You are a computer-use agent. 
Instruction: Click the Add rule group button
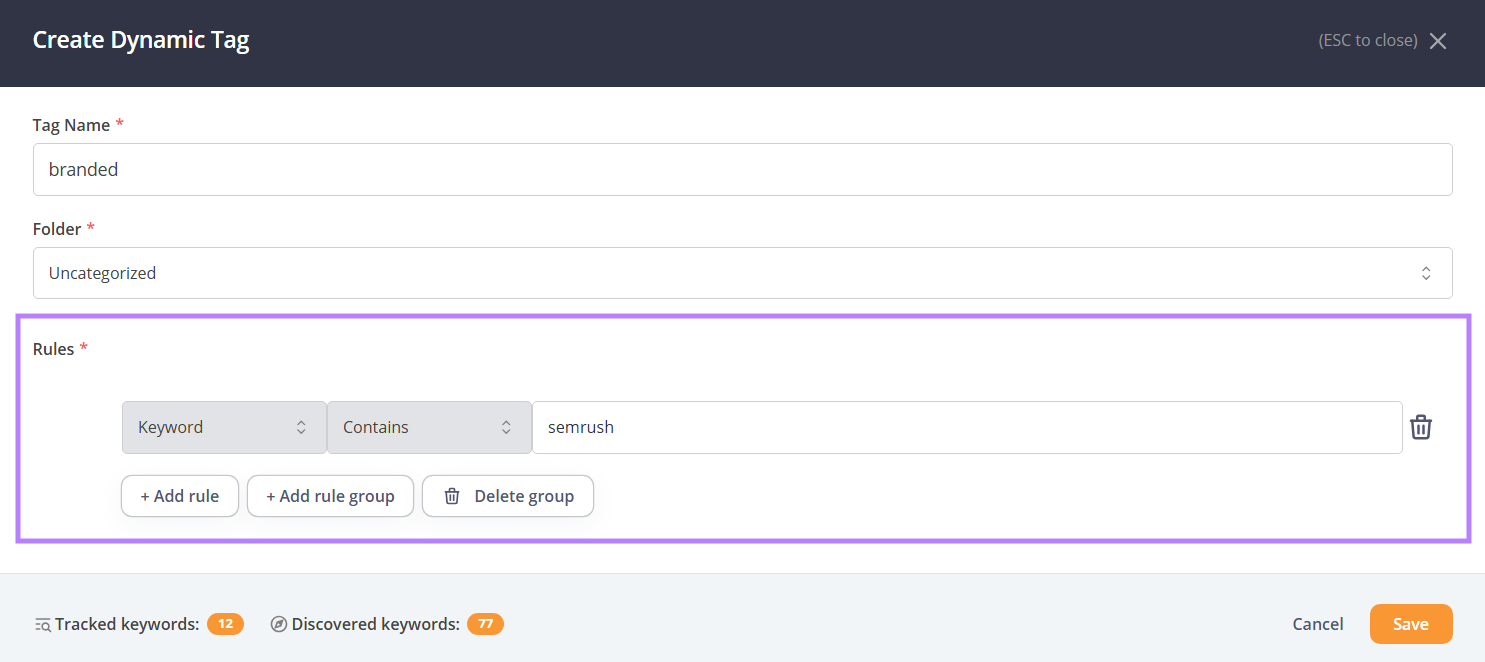(x=330, y=495)
